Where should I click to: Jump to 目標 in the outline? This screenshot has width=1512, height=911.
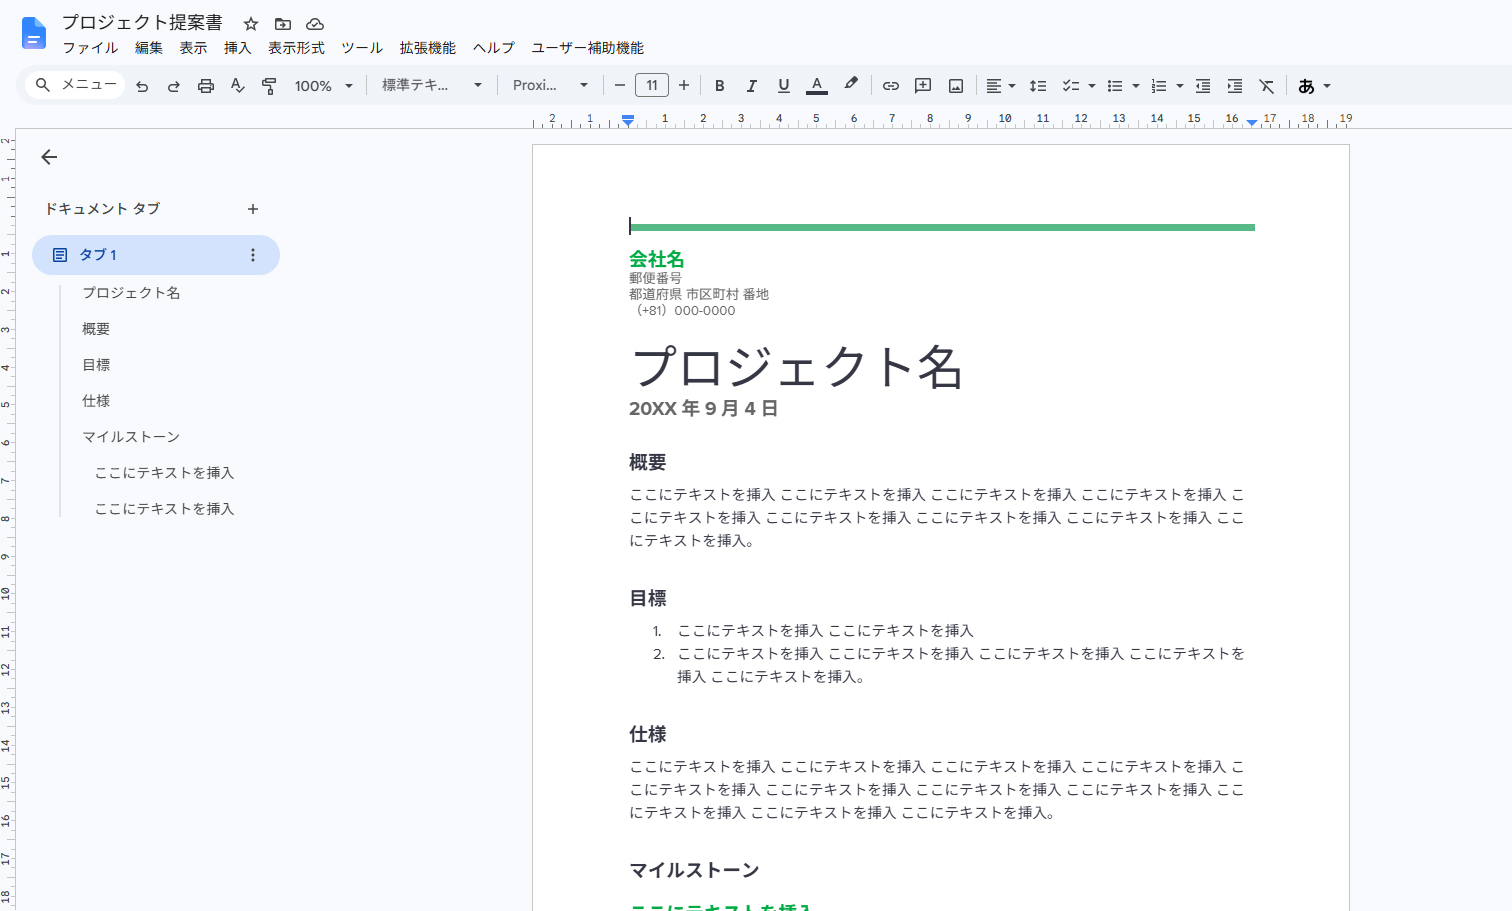coord(96,365)
